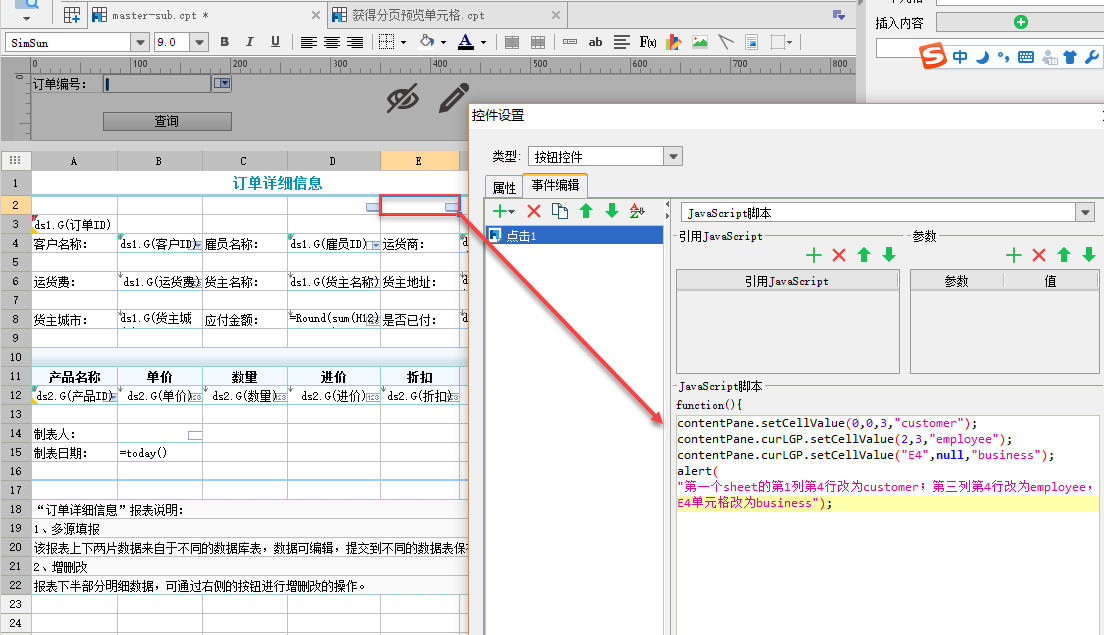Image resolution: width=1104 pixels, height=635 pixels.
Task: Select the 点击1 event in list
Action: 574,236
